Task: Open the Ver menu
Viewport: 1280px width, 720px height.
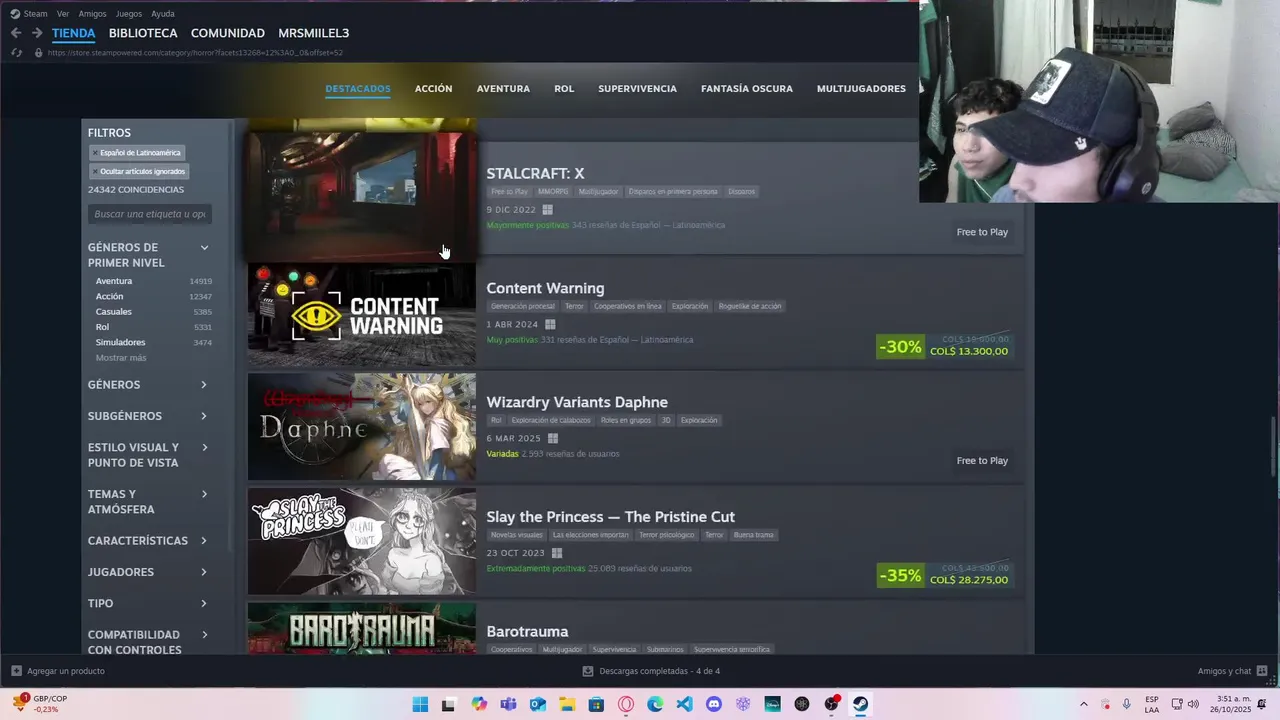Action: (x=63, y=14)
